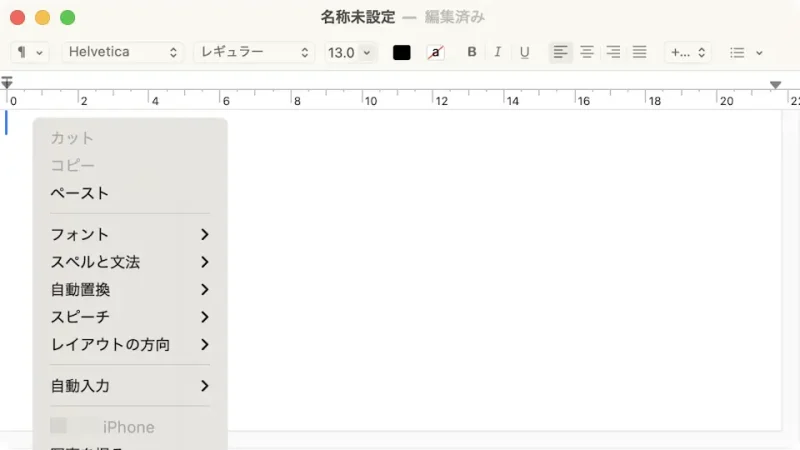Open text background color picker
This screenshot has width=800, height=450.
435,52
